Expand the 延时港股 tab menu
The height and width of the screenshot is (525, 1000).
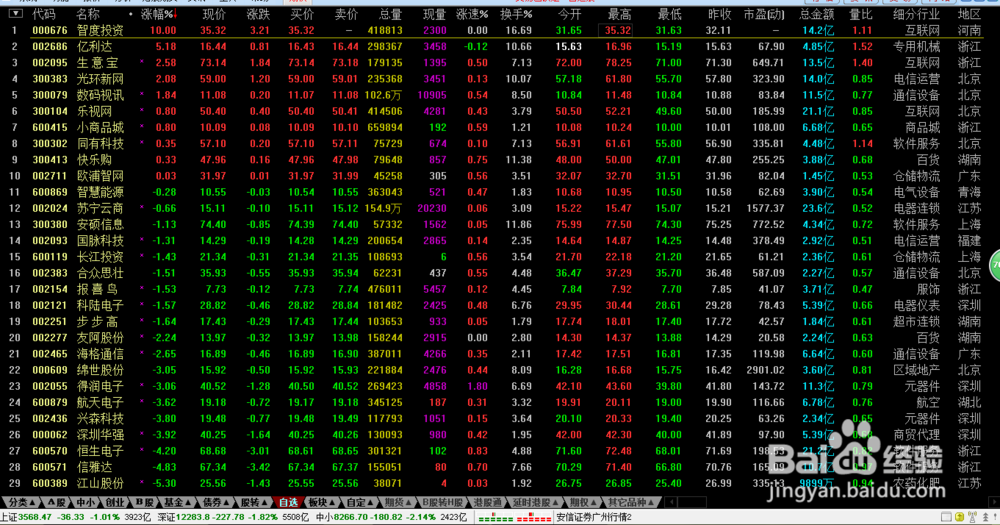click(x=534, y=503)
